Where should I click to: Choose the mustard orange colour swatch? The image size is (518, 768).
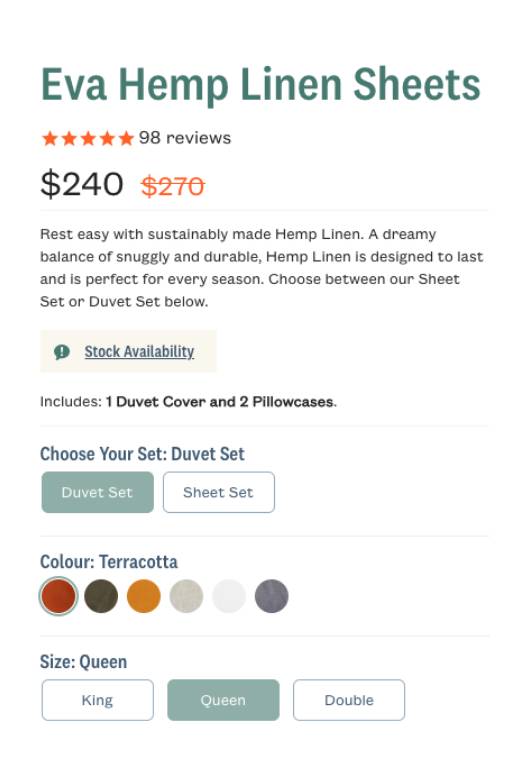143,596
